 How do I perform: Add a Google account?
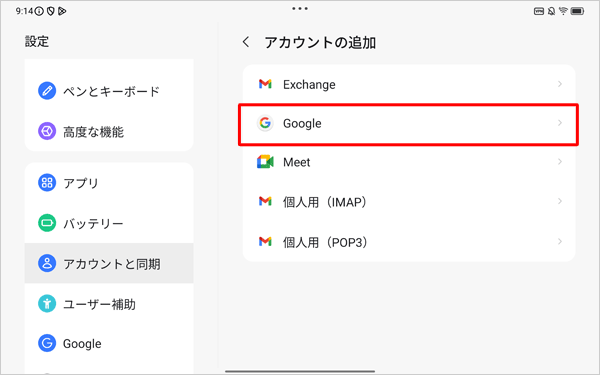coord(409,123)
